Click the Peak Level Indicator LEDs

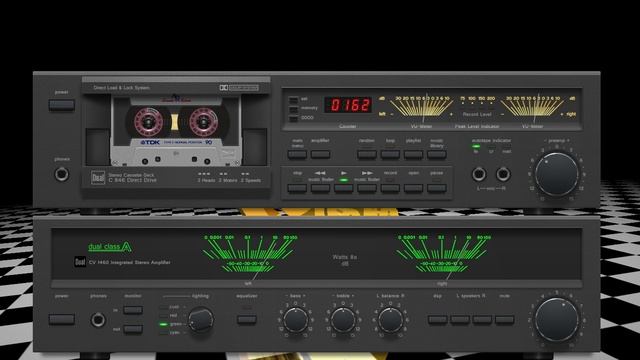pos(477,103)
